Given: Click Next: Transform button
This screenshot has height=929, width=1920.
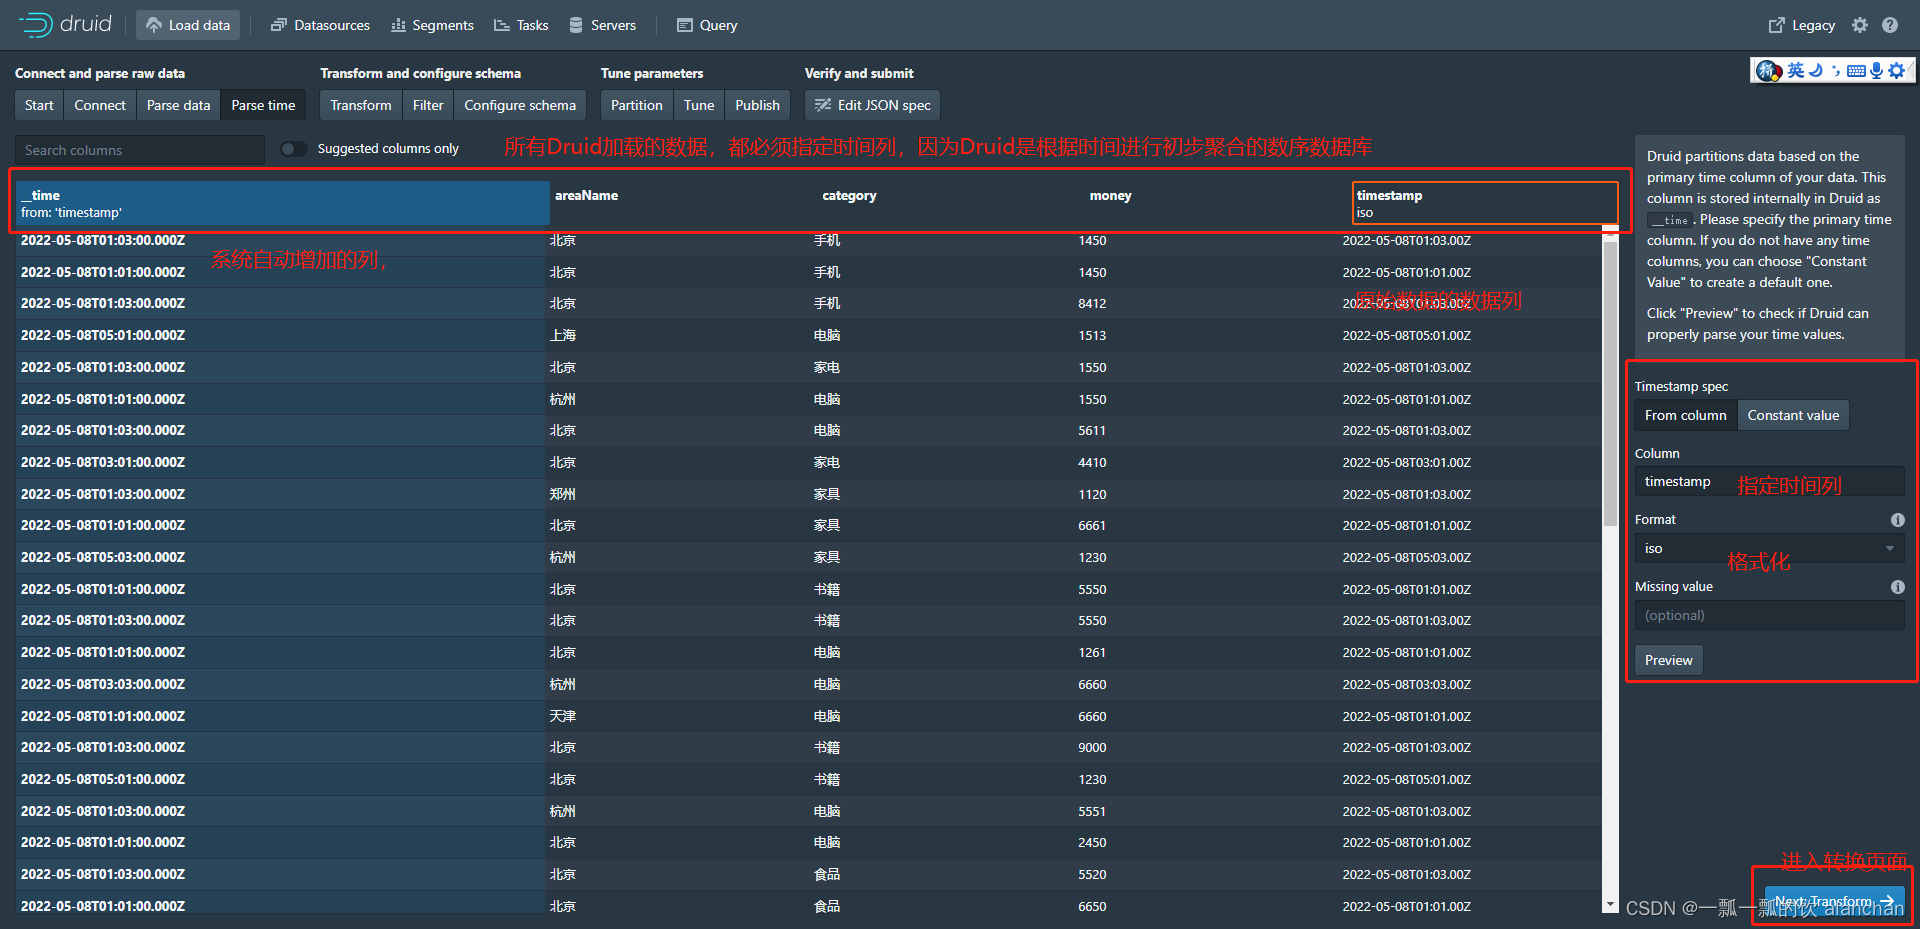Looking at the screenshot, I should [1834, 901].
